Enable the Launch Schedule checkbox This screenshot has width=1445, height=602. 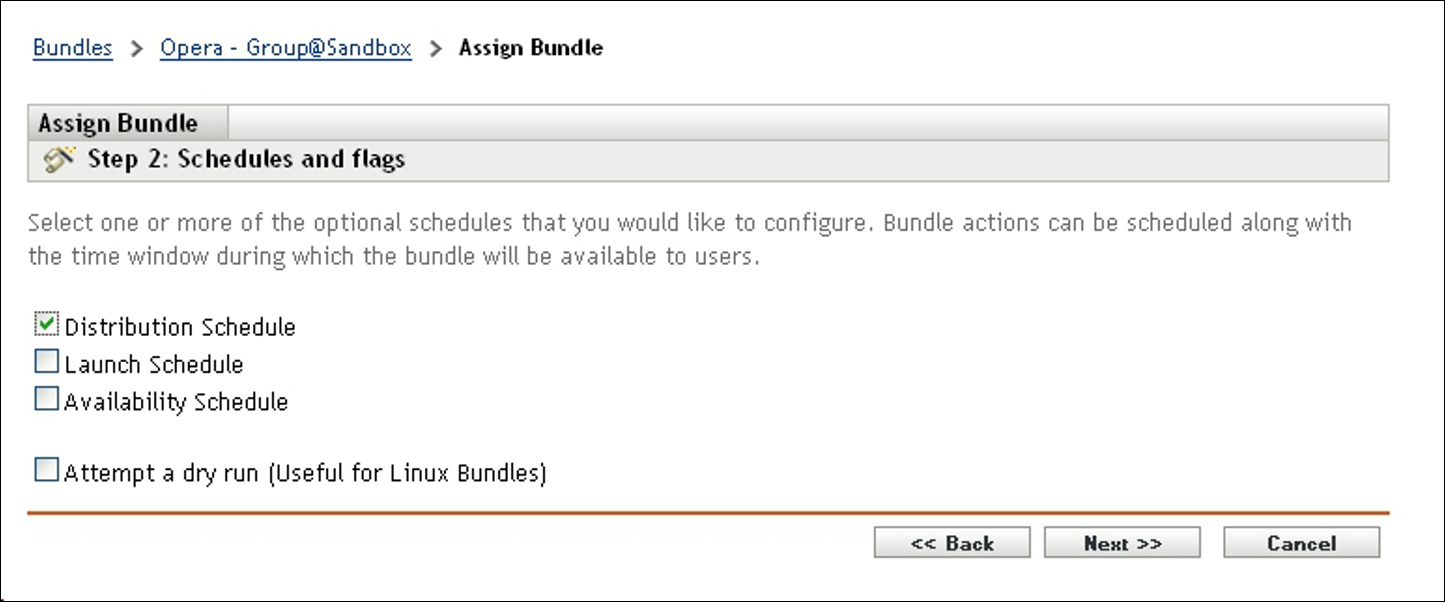(47, 362)
